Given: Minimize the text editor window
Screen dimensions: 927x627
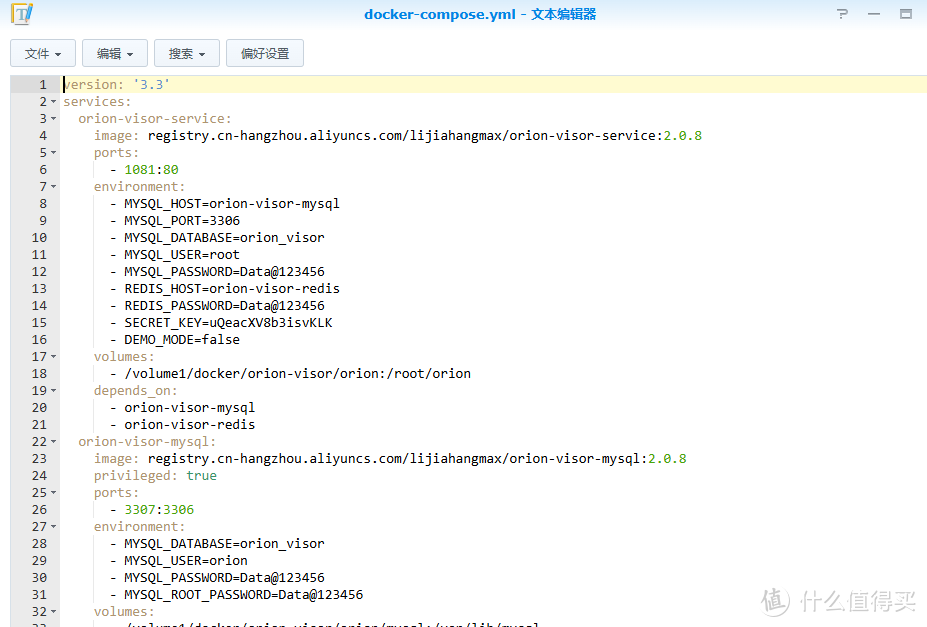Looking at the screenshot, I should [874, 14].
